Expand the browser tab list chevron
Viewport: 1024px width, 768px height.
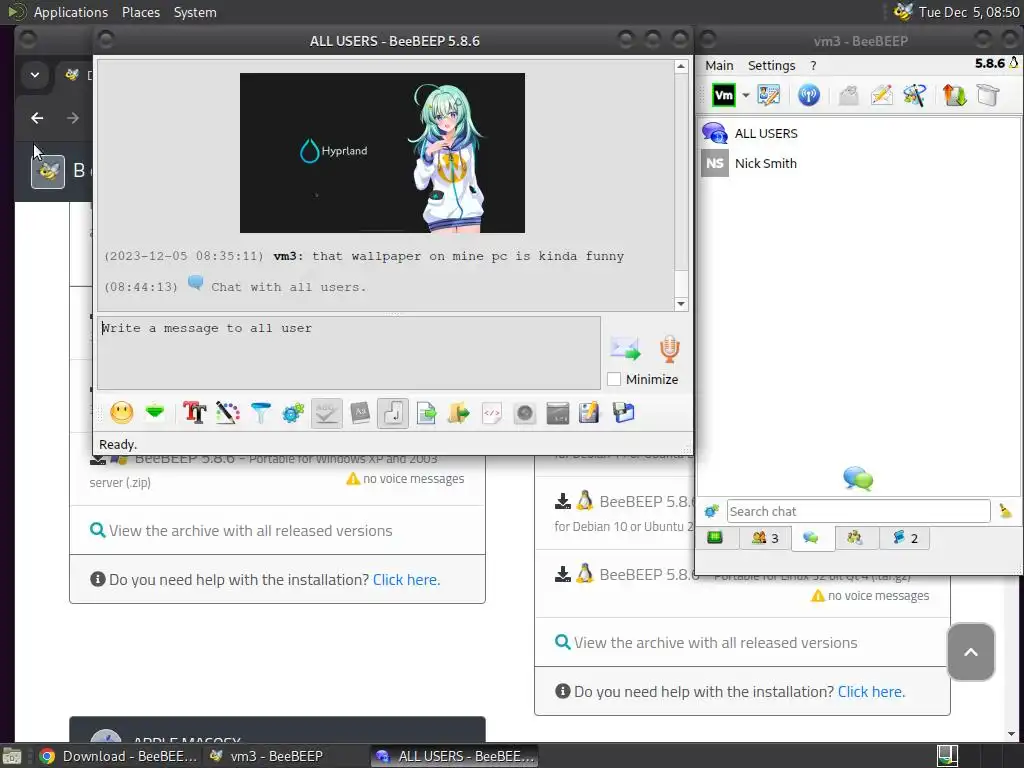35,75
